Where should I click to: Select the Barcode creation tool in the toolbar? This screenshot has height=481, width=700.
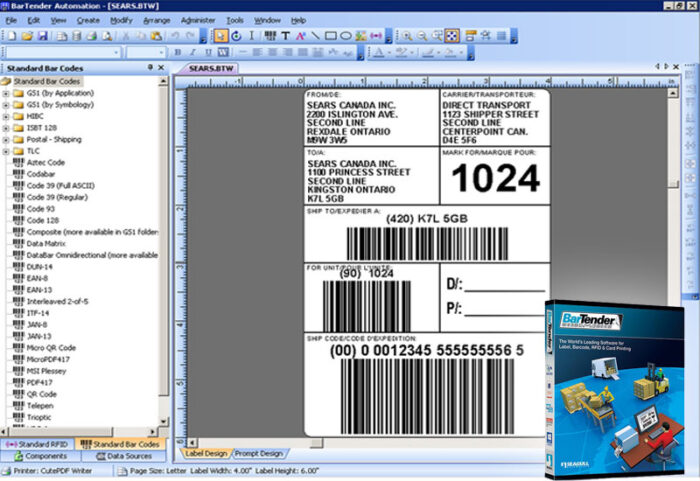tap(270, 36)
